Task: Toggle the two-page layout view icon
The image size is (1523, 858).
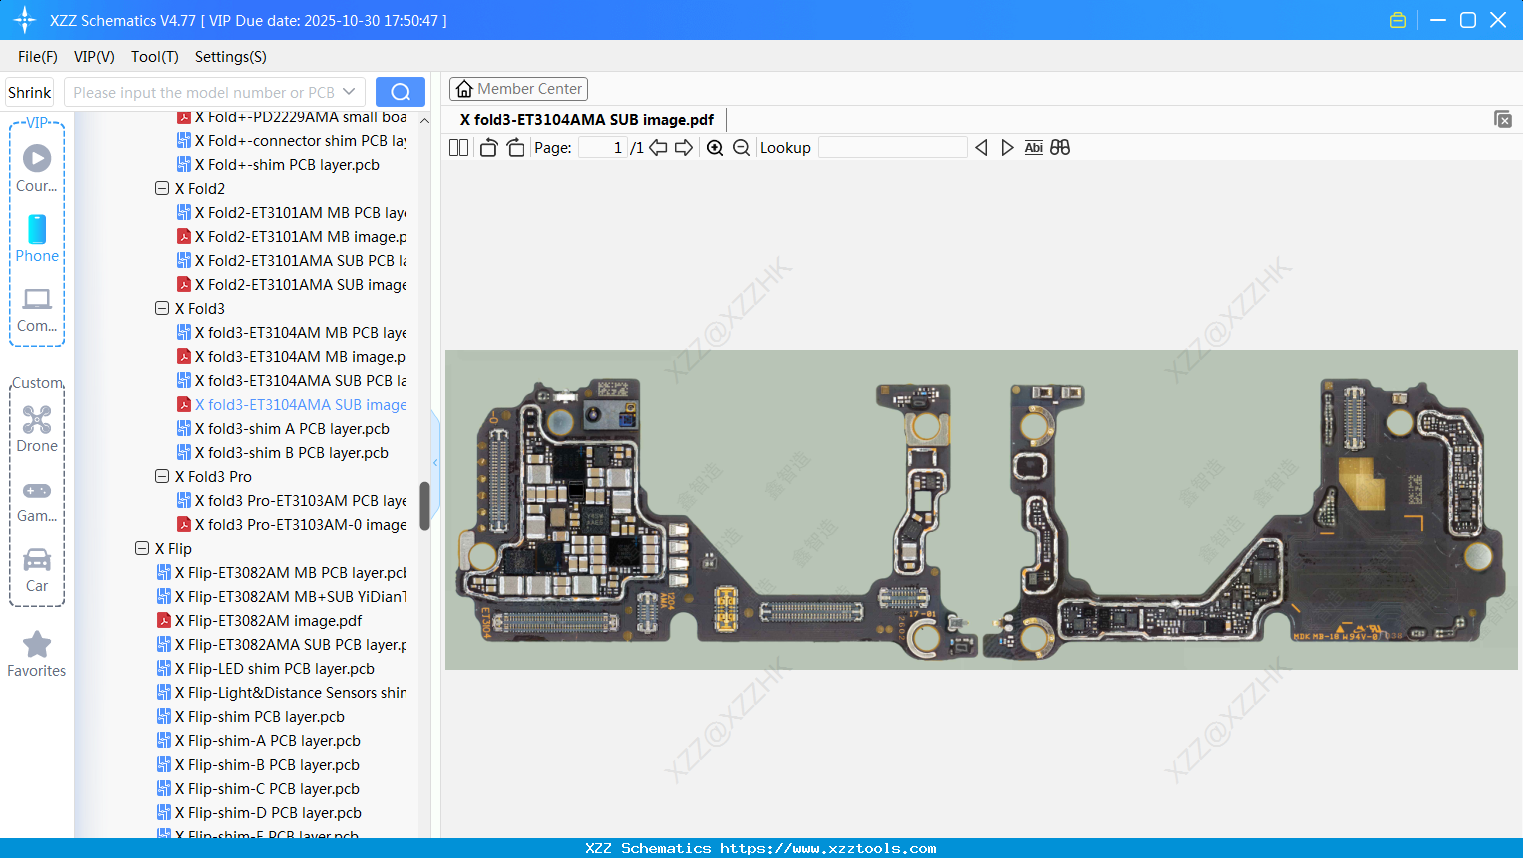Action: pos(458,148)
